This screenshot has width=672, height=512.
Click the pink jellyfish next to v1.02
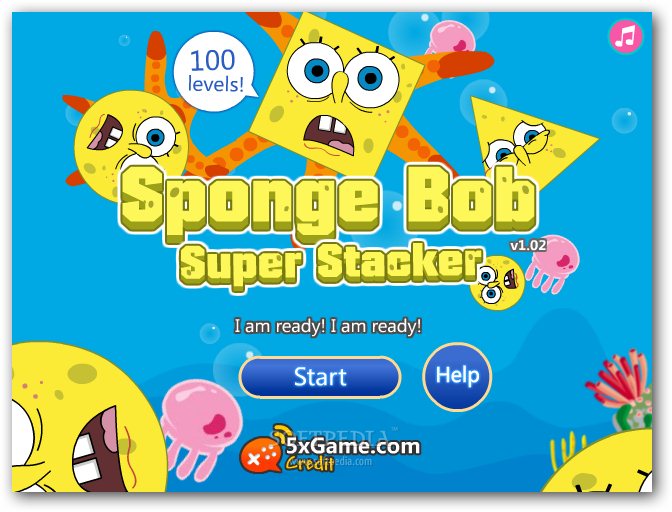[554, 263]
